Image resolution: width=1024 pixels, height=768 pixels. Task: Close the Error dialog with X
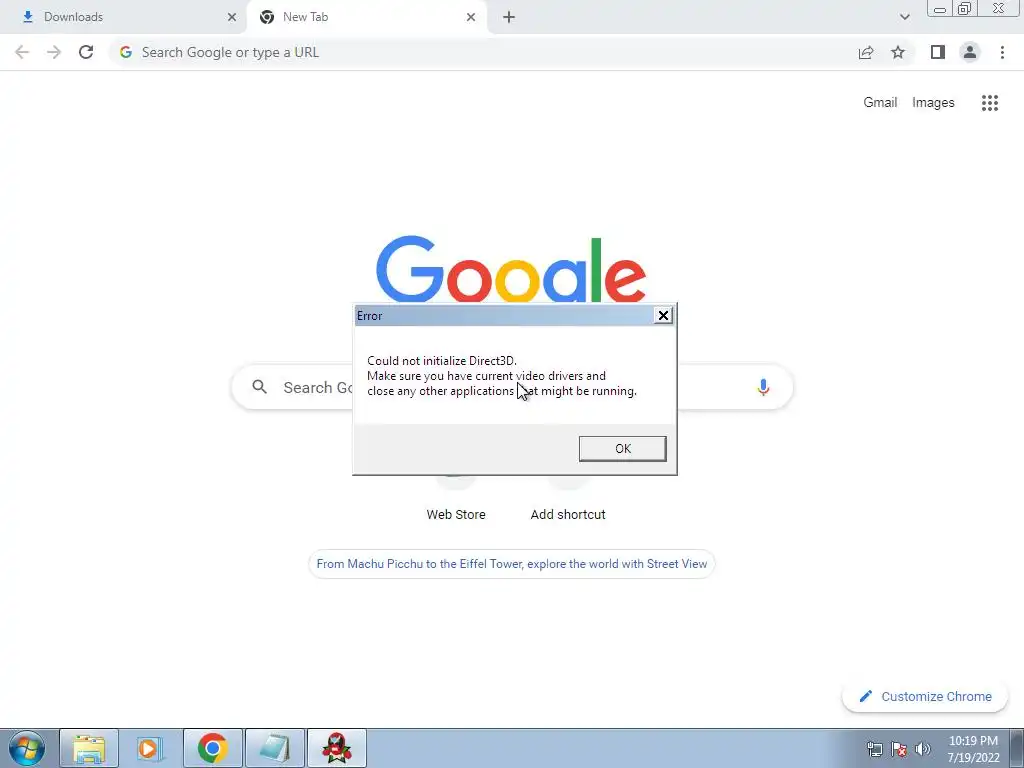pyautogui.click(x=663, y=315)
